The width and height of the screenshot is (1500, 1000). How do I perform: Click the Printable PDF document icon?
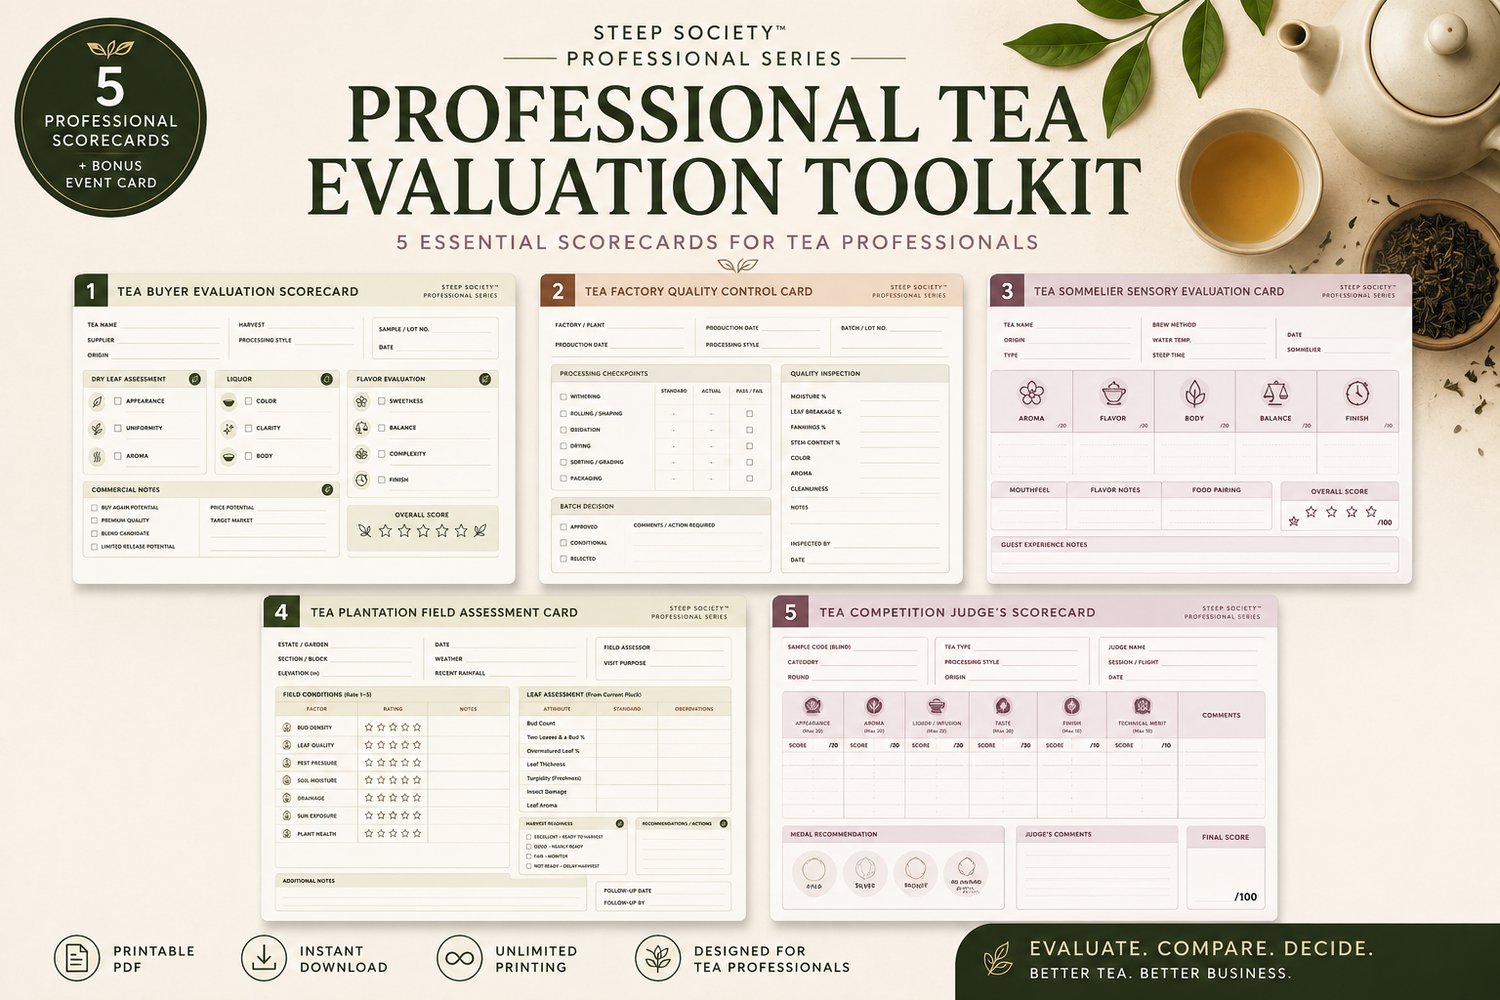coord(77,958)
